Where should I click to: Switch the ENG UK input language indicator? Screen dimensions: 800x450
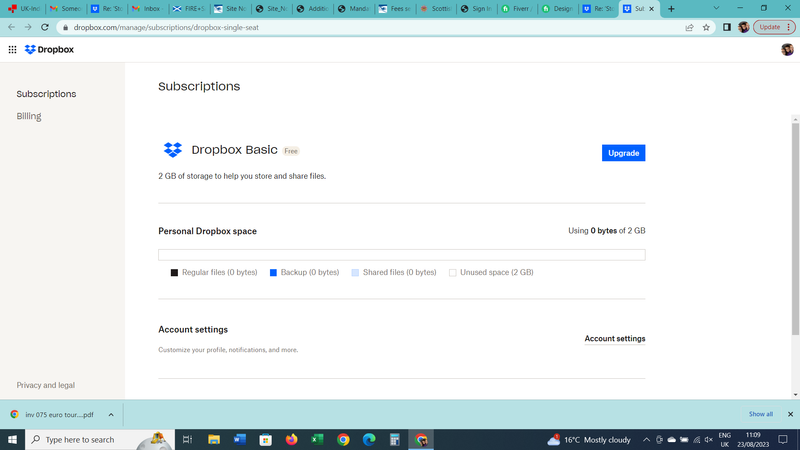(724, 439)
